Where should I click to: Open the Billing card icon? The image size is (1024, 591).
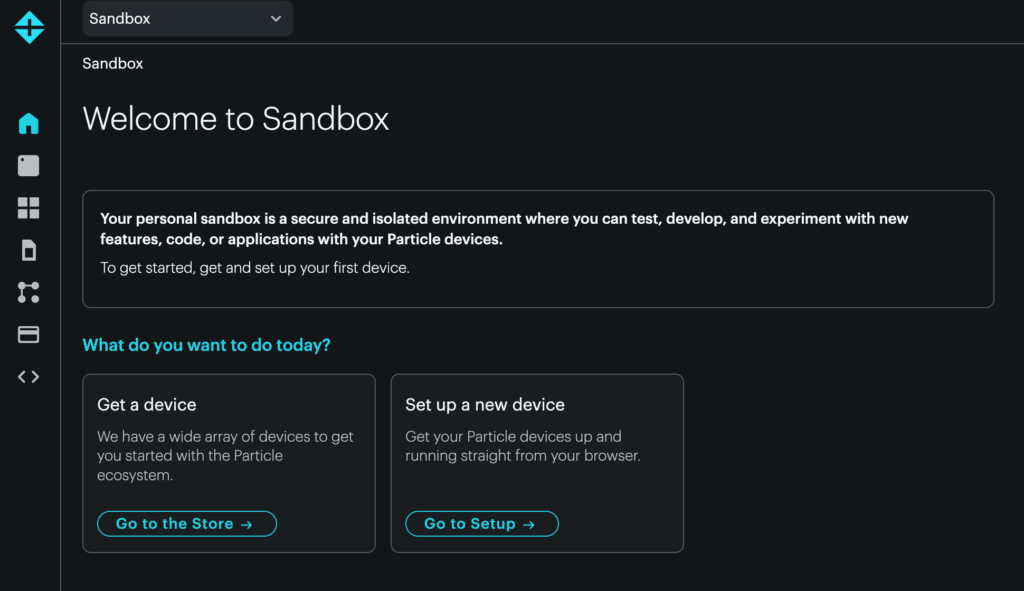click(x=29, y=334)
